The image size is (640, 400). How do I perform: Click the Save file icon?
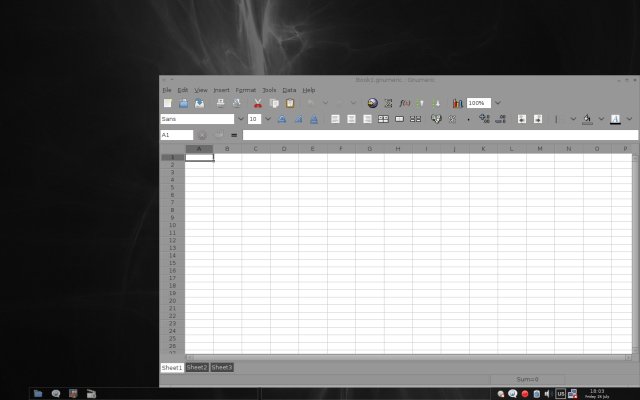(x=199, y=103)
